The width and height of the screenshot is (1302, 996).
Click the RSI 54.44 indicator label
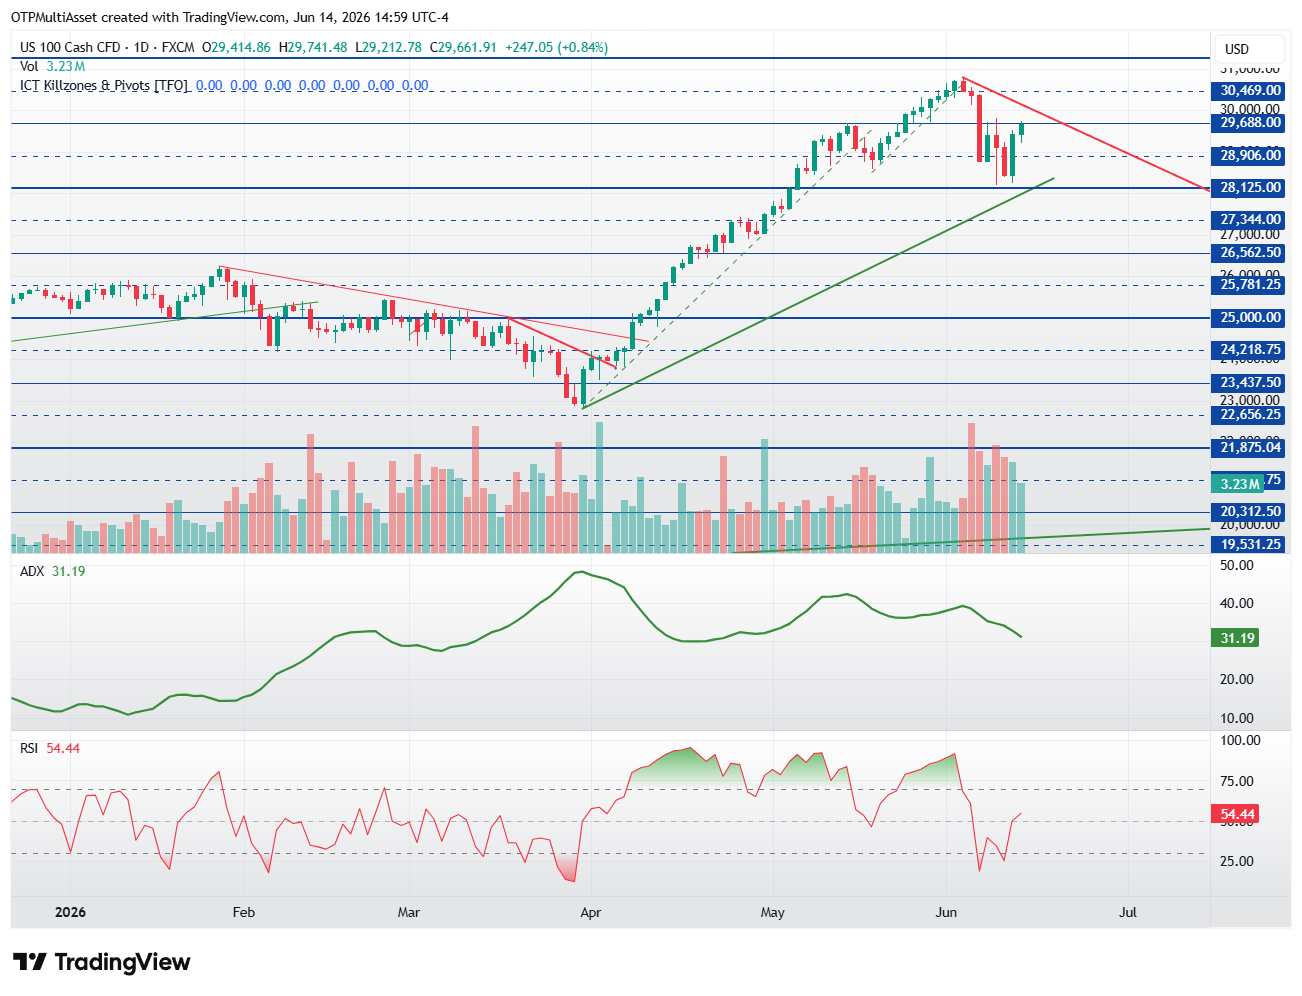(50, 748)
